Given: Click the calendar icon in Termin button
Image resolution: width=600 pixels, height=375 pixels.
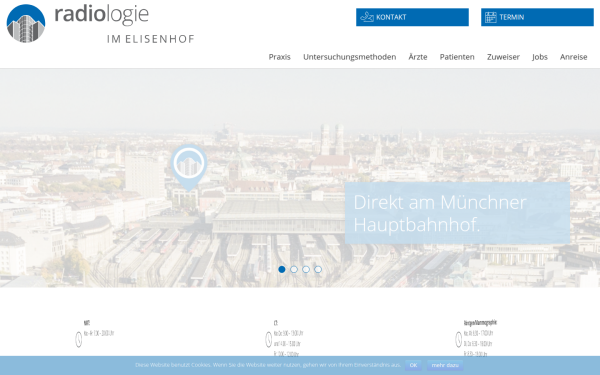Looking at the screenshot, I should tap(491, 17).
